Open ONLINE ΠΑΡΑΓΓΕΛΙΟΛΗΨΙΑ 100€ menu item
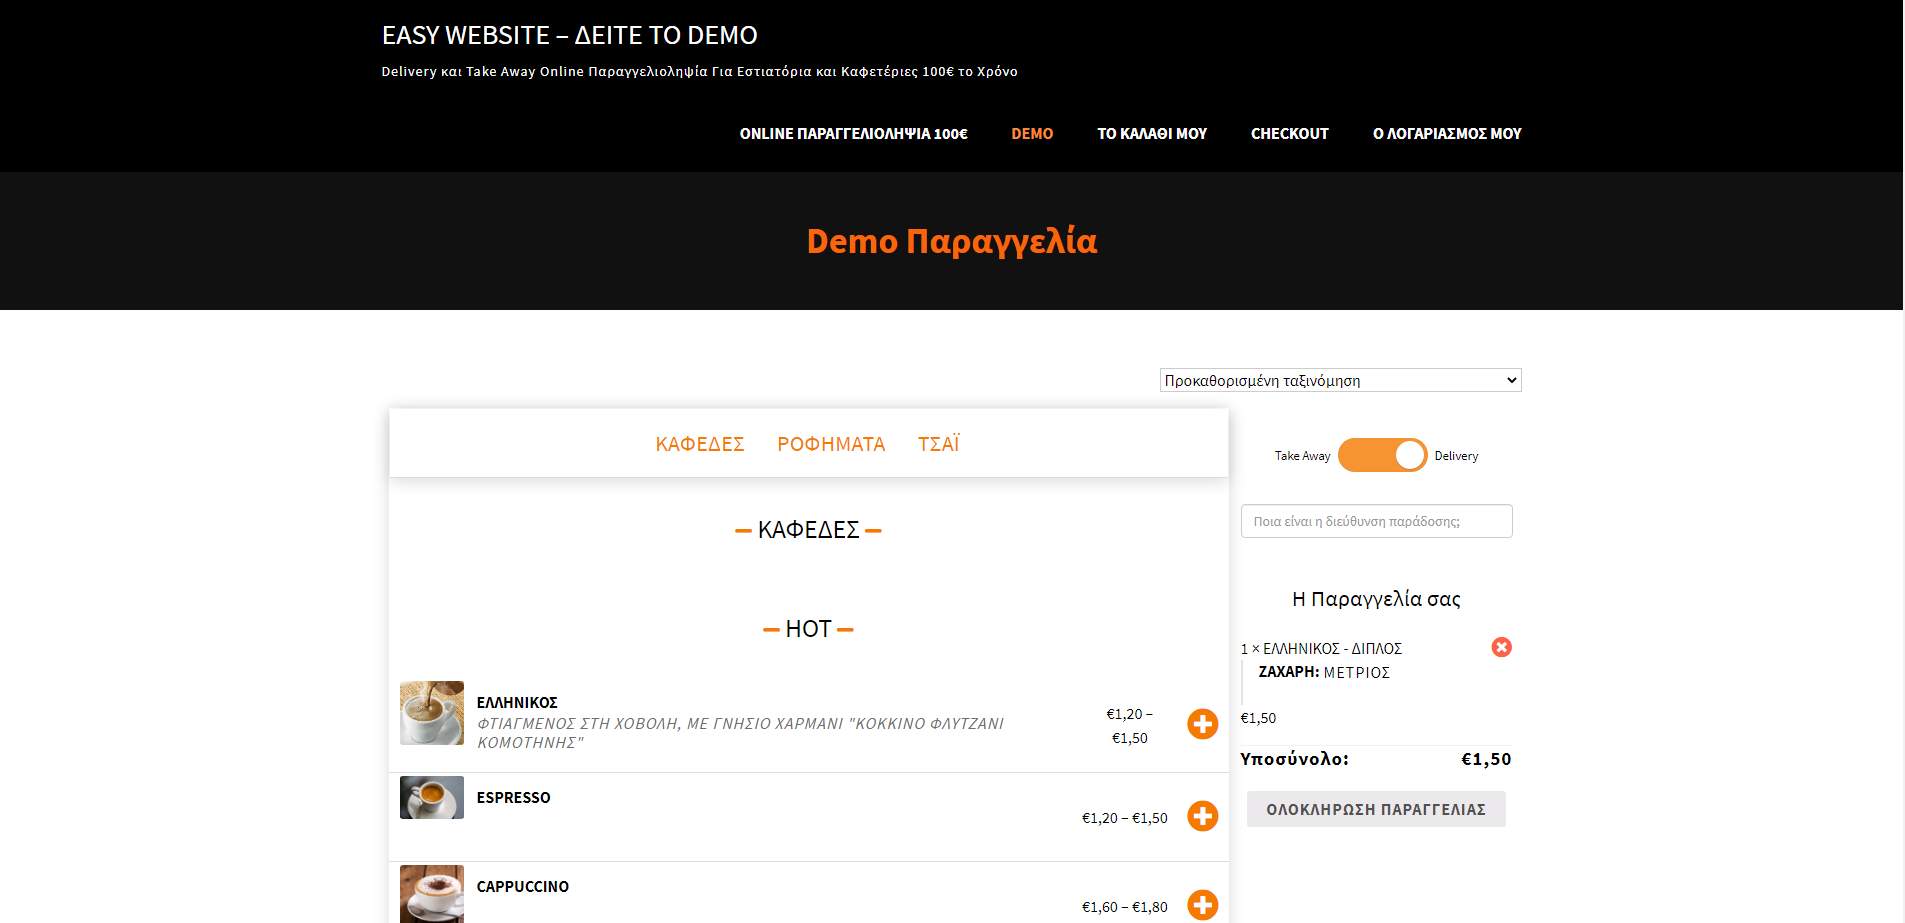 pyautogui.click(x=853, y=134)
